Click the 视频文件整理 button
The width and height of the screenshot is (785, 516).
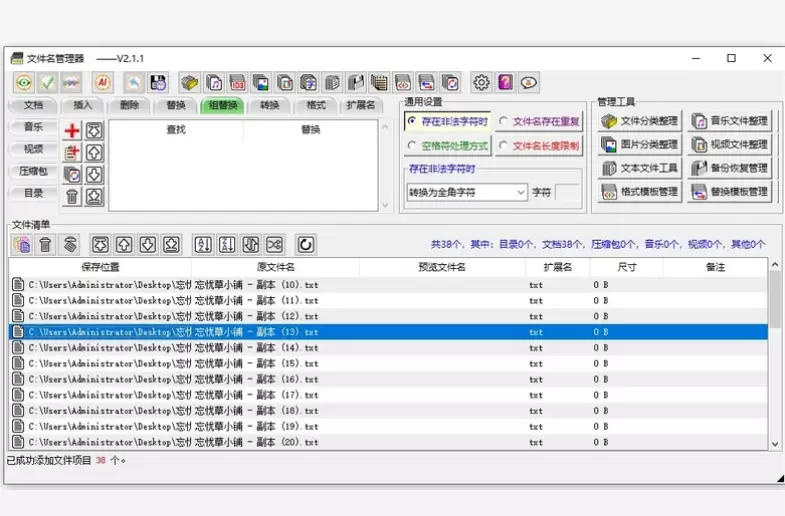click(x=729, y=145)
